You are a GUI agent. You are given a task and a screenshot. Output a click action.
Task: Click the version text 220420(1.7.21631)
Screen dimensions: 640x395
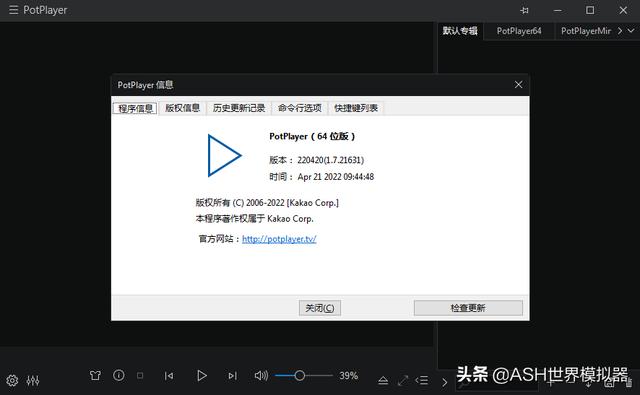tap(331, 160)
